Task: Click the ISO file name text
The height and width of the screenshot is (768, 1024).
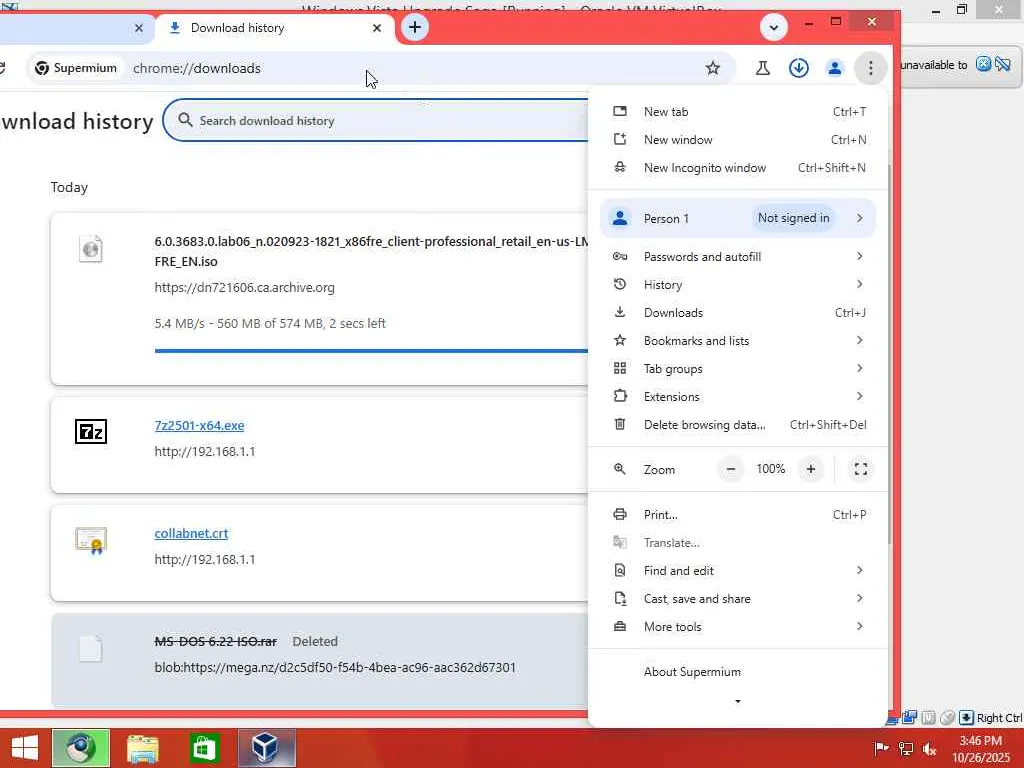Action: [x=371, y=251]
